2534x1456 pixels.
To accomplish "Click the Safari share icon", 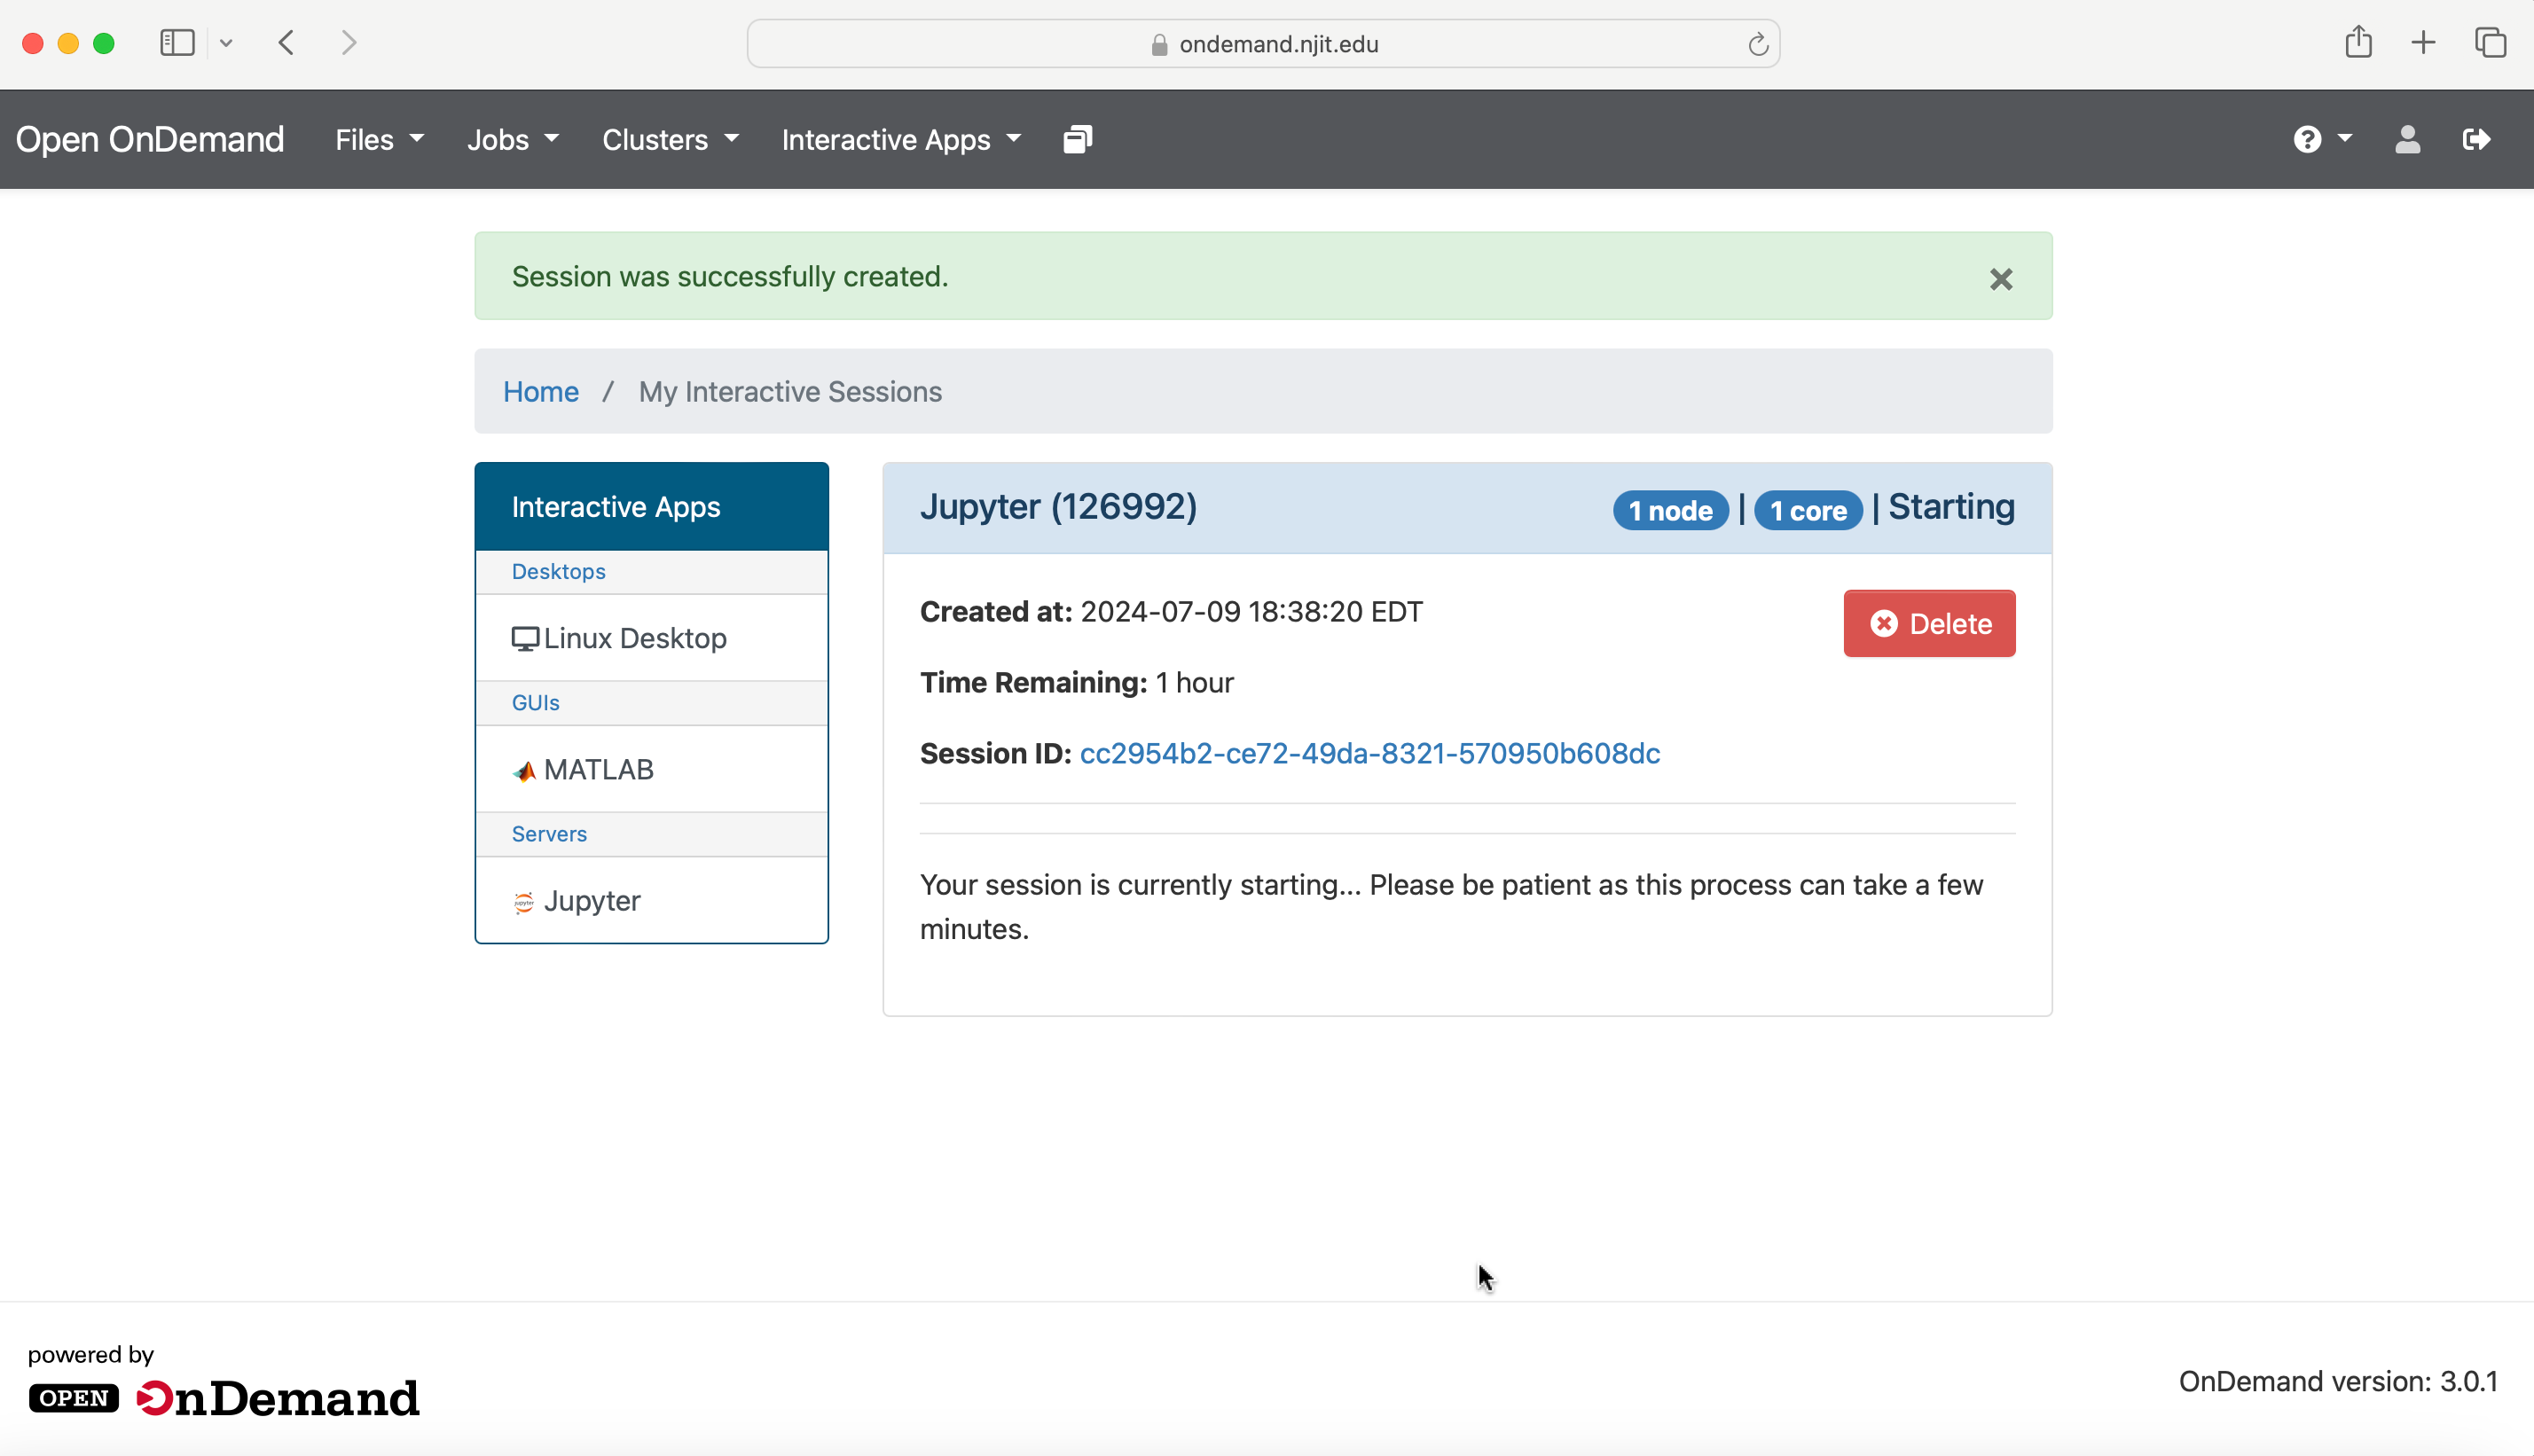I will [x=2359, y=42].
